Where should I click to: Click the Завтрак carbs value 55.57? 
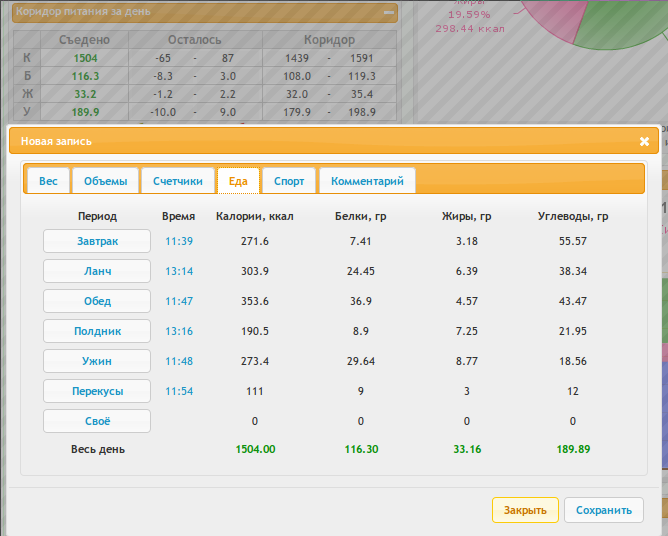[573, 241]
